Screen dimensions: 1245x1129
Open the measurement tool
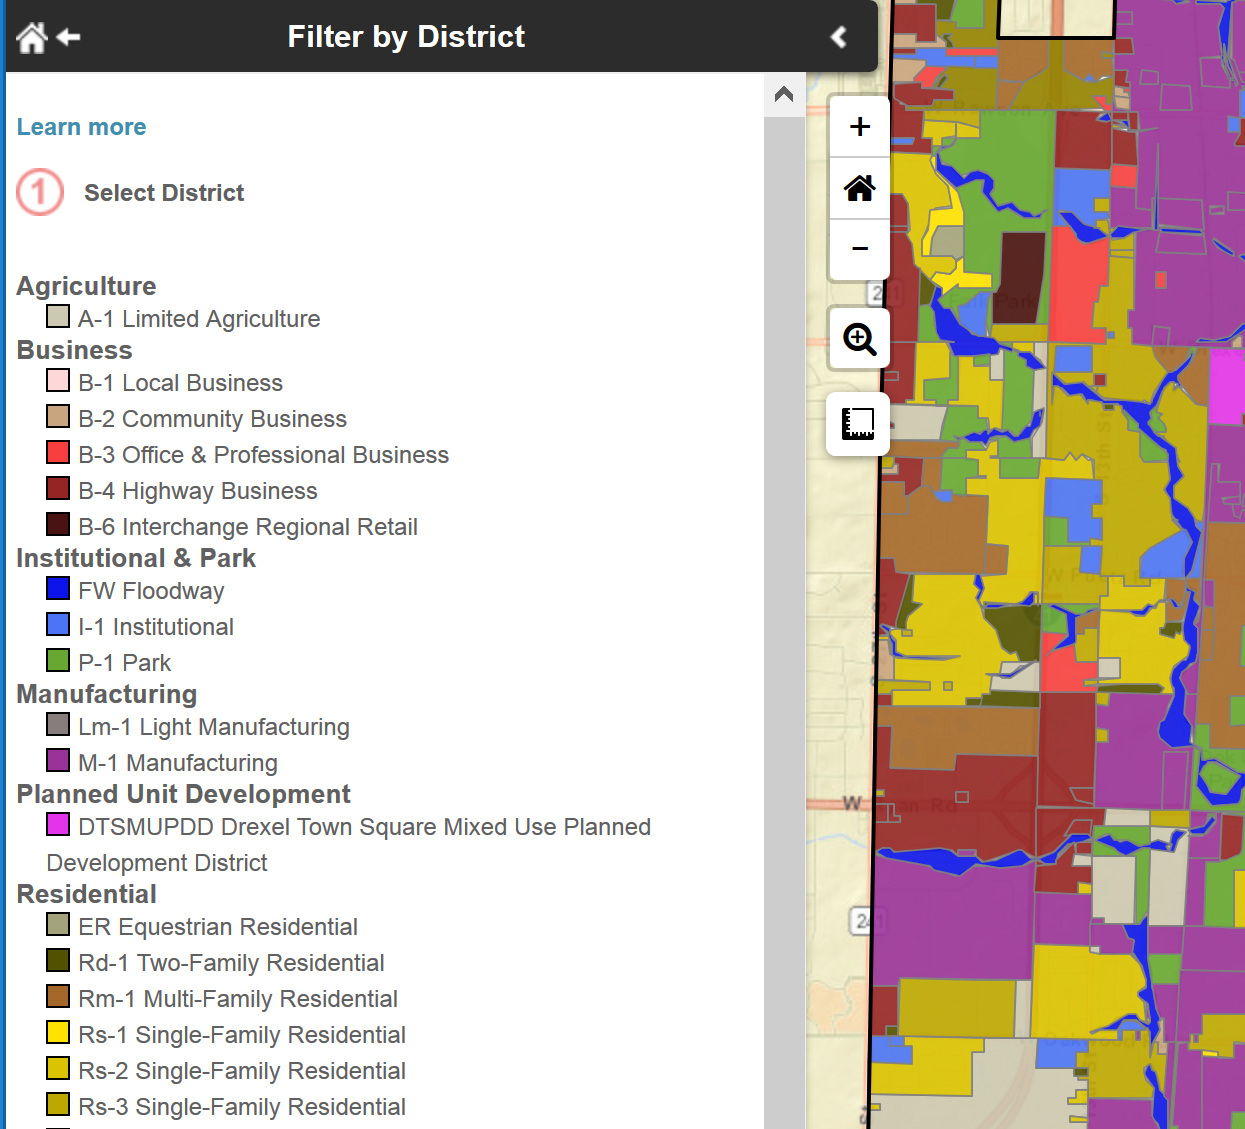click(x=858, y=423)
